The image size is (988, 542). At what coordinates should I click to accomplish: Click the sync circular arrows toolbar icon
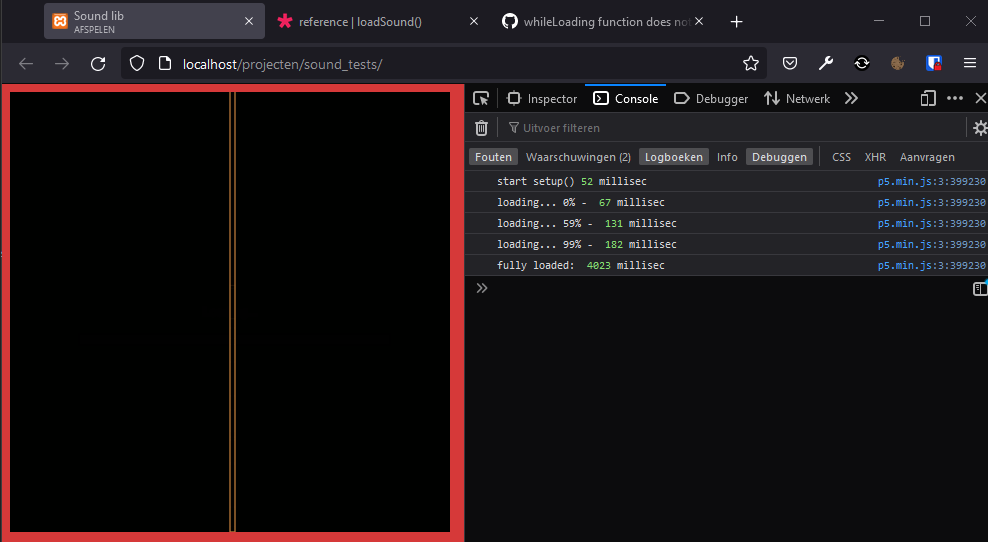click(x=861, y=64)
